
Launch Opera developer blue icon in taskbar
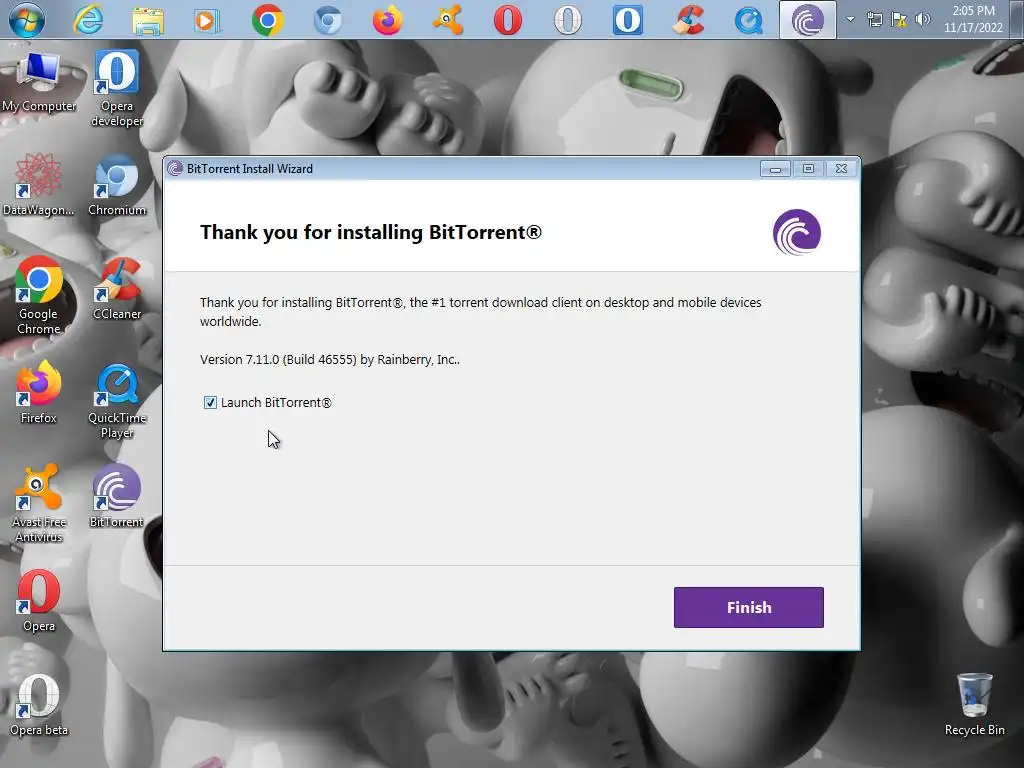click(628, 20)
